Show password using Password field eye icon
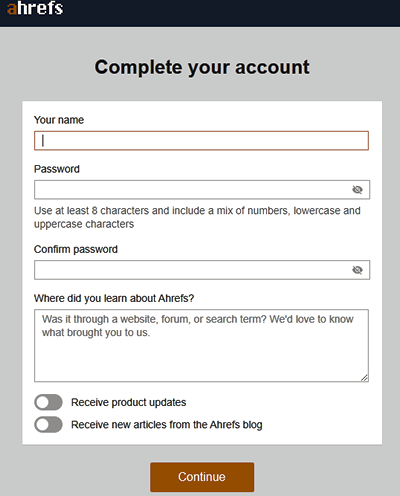The width and height of the screenshot is (400, 496). pos(357,190)
